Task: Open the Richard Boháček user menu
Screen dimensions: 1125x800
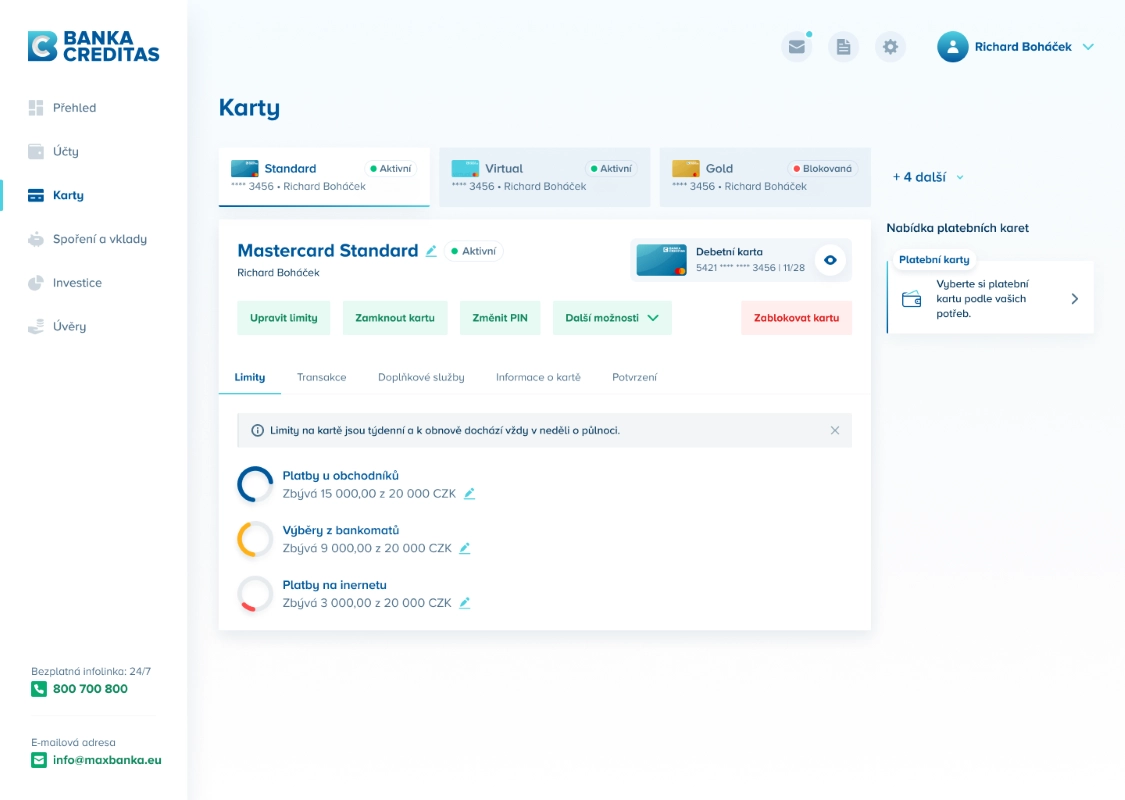Action: [1016, 47]
